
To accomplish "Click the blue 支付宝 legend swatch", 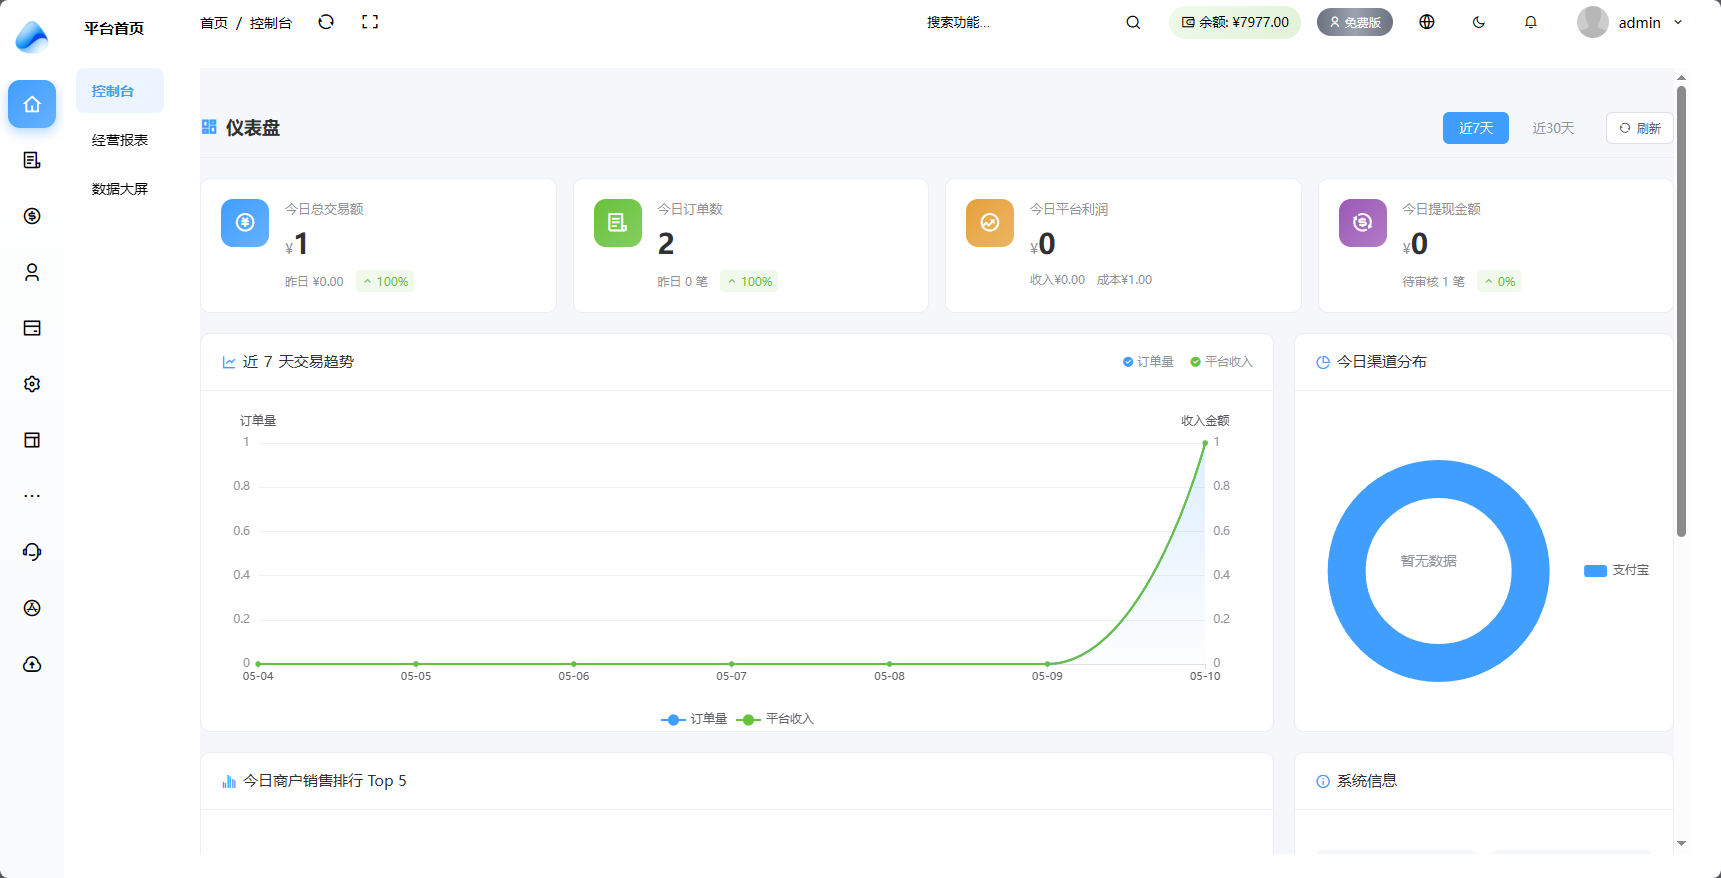I will click(1595, 571).
